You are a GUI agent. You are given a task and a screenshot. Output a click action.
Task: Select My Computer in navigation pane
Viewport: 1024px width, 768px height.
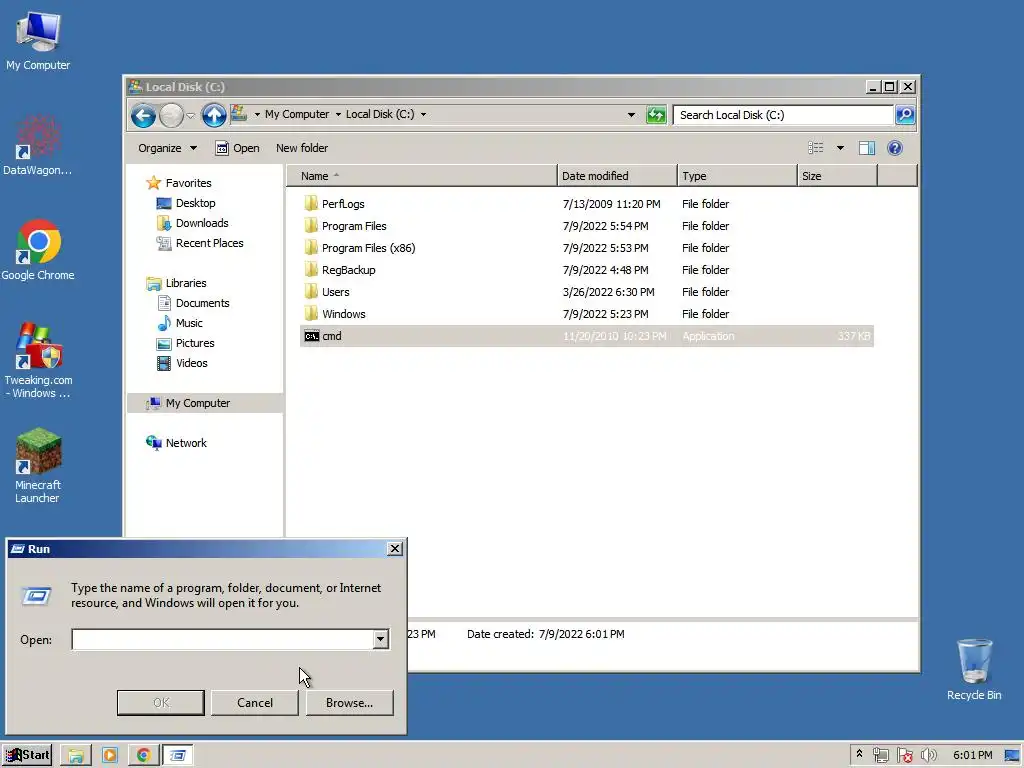[205, 403]
